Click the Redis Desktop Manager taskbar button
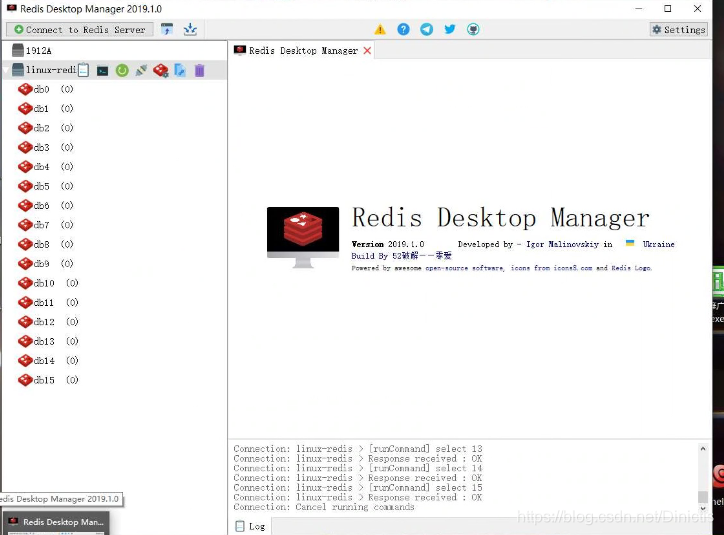 [x=56, y=522]
